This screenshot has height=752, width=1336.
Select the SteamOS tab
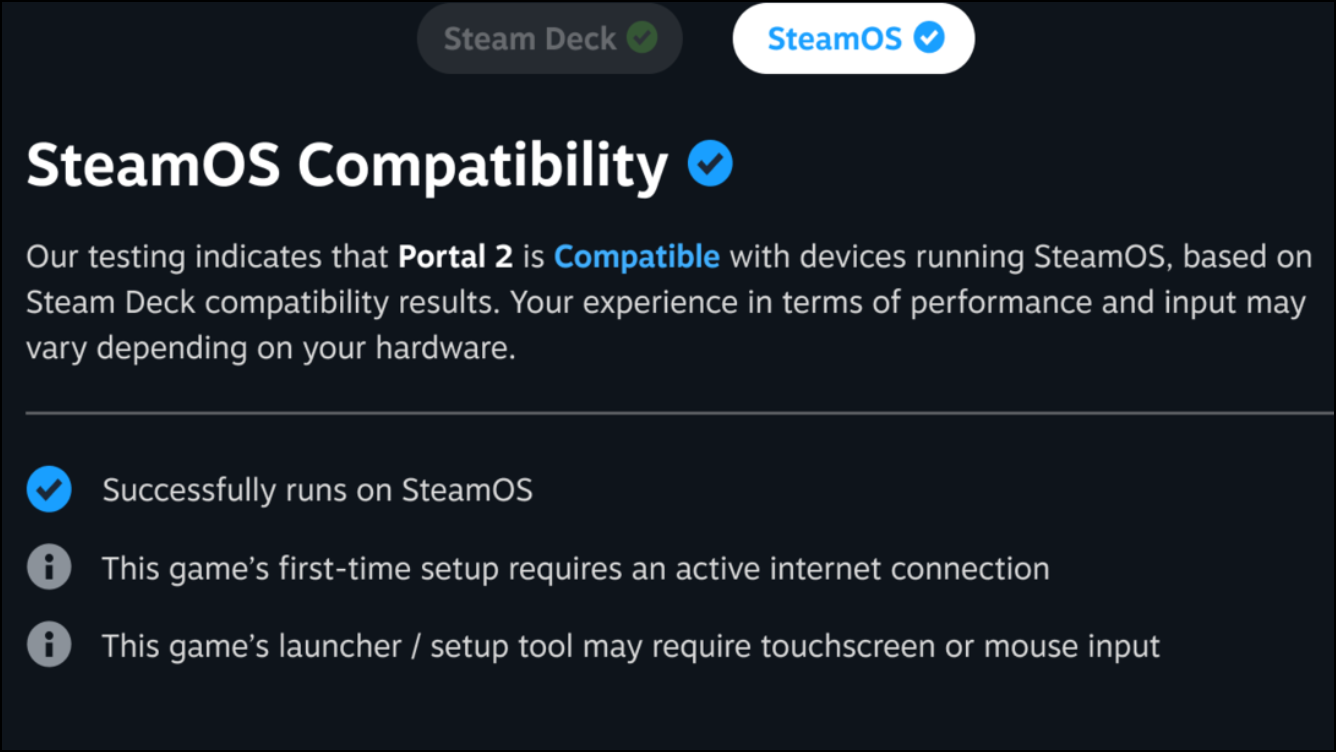pos(854,39)
